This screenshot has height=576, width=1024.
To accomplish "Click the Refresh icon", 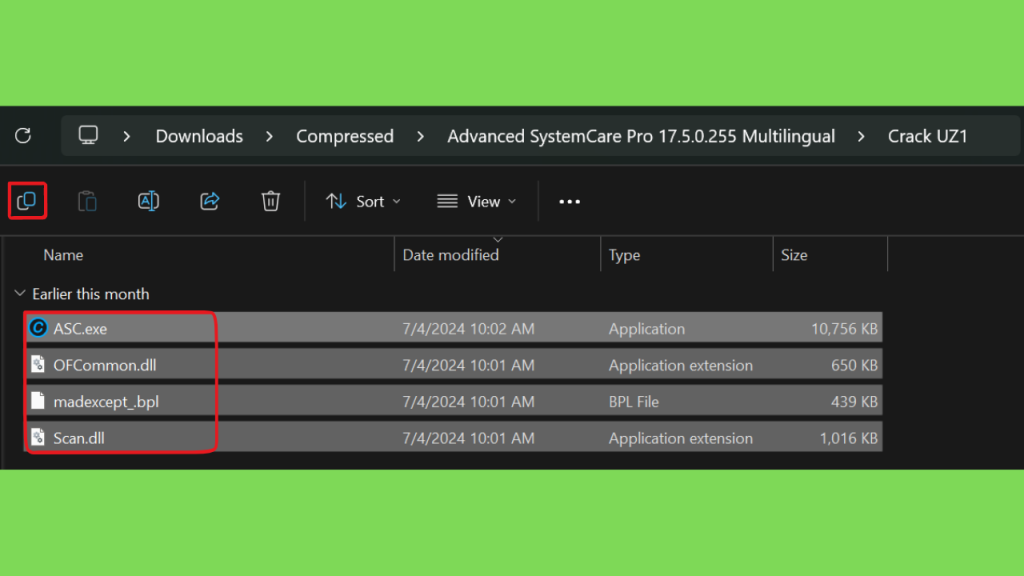I will click(23, 136).
